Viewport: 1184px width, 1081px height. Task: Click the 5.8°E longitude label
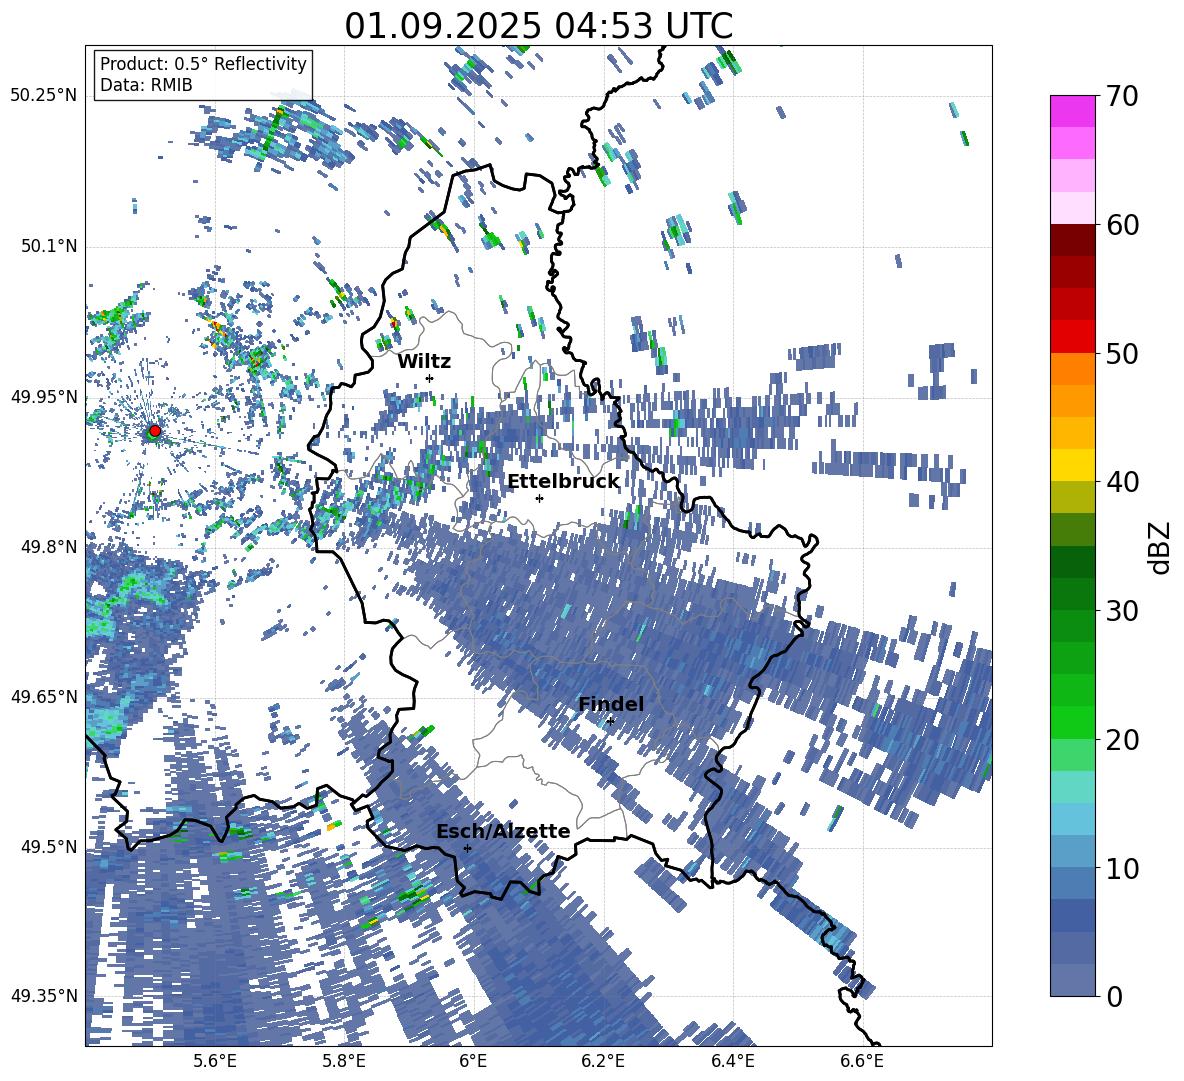pos(344,1061)
